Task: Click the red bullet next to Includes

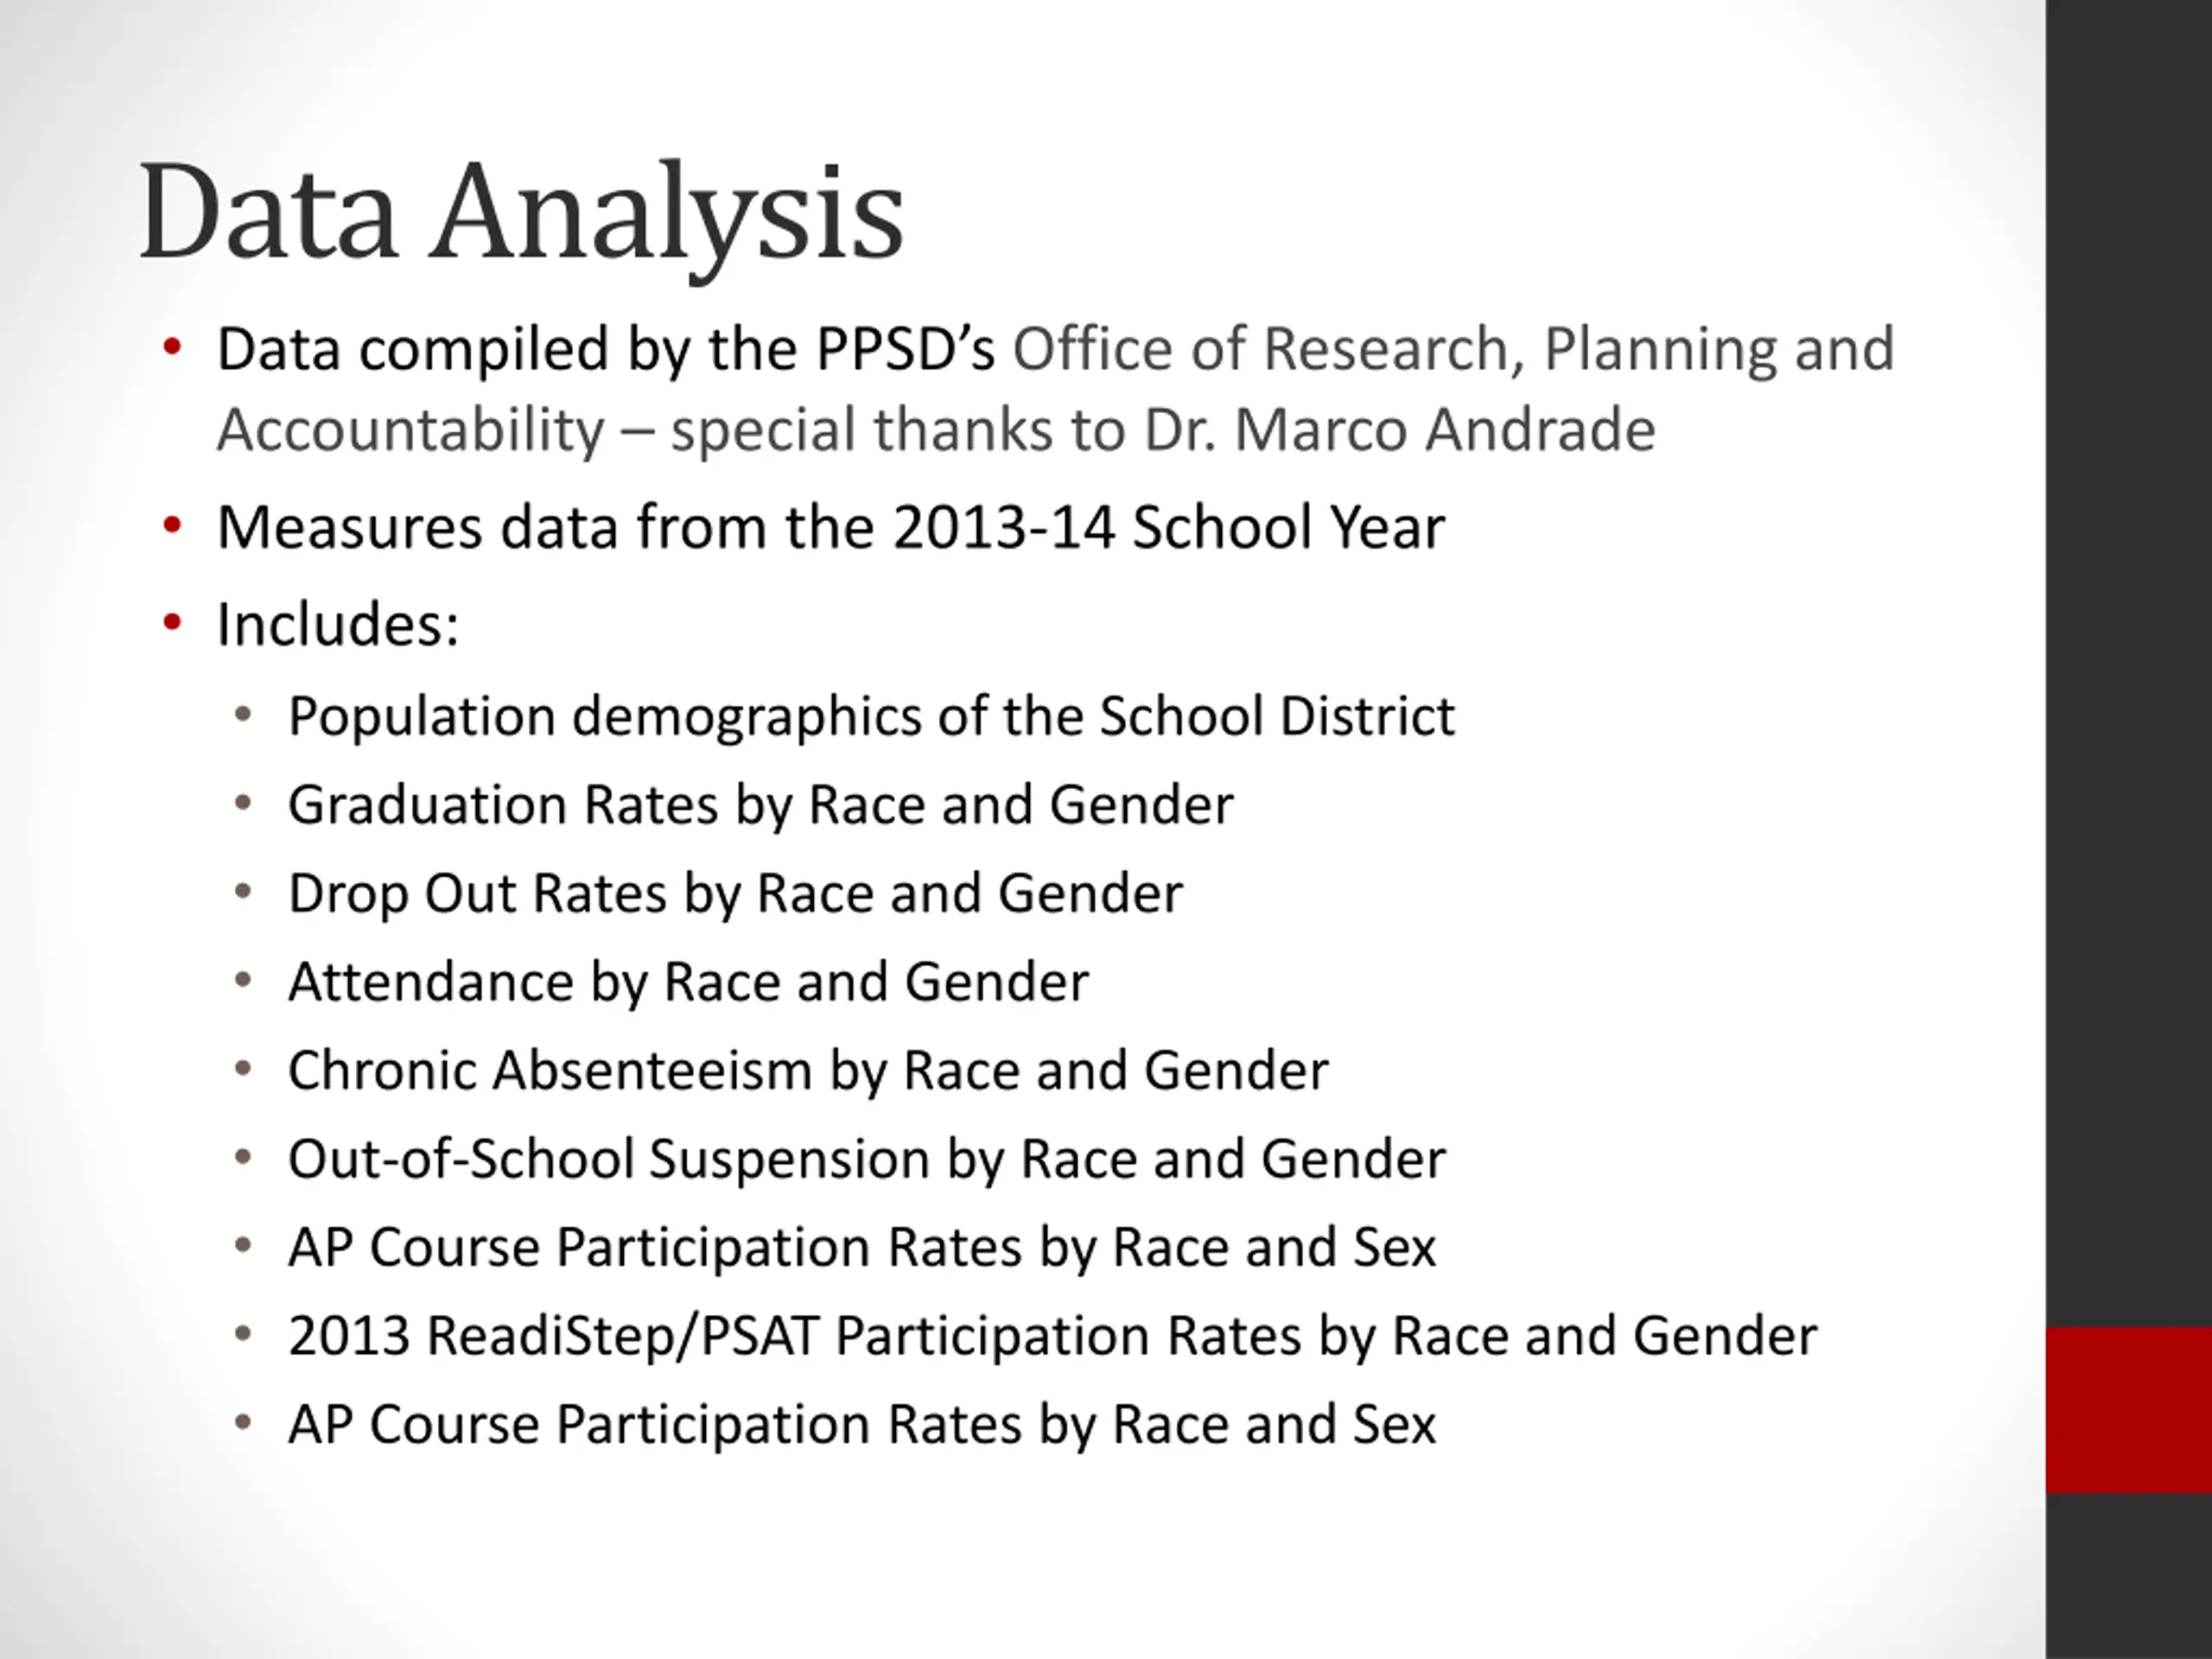Action: tap(172, 623)
